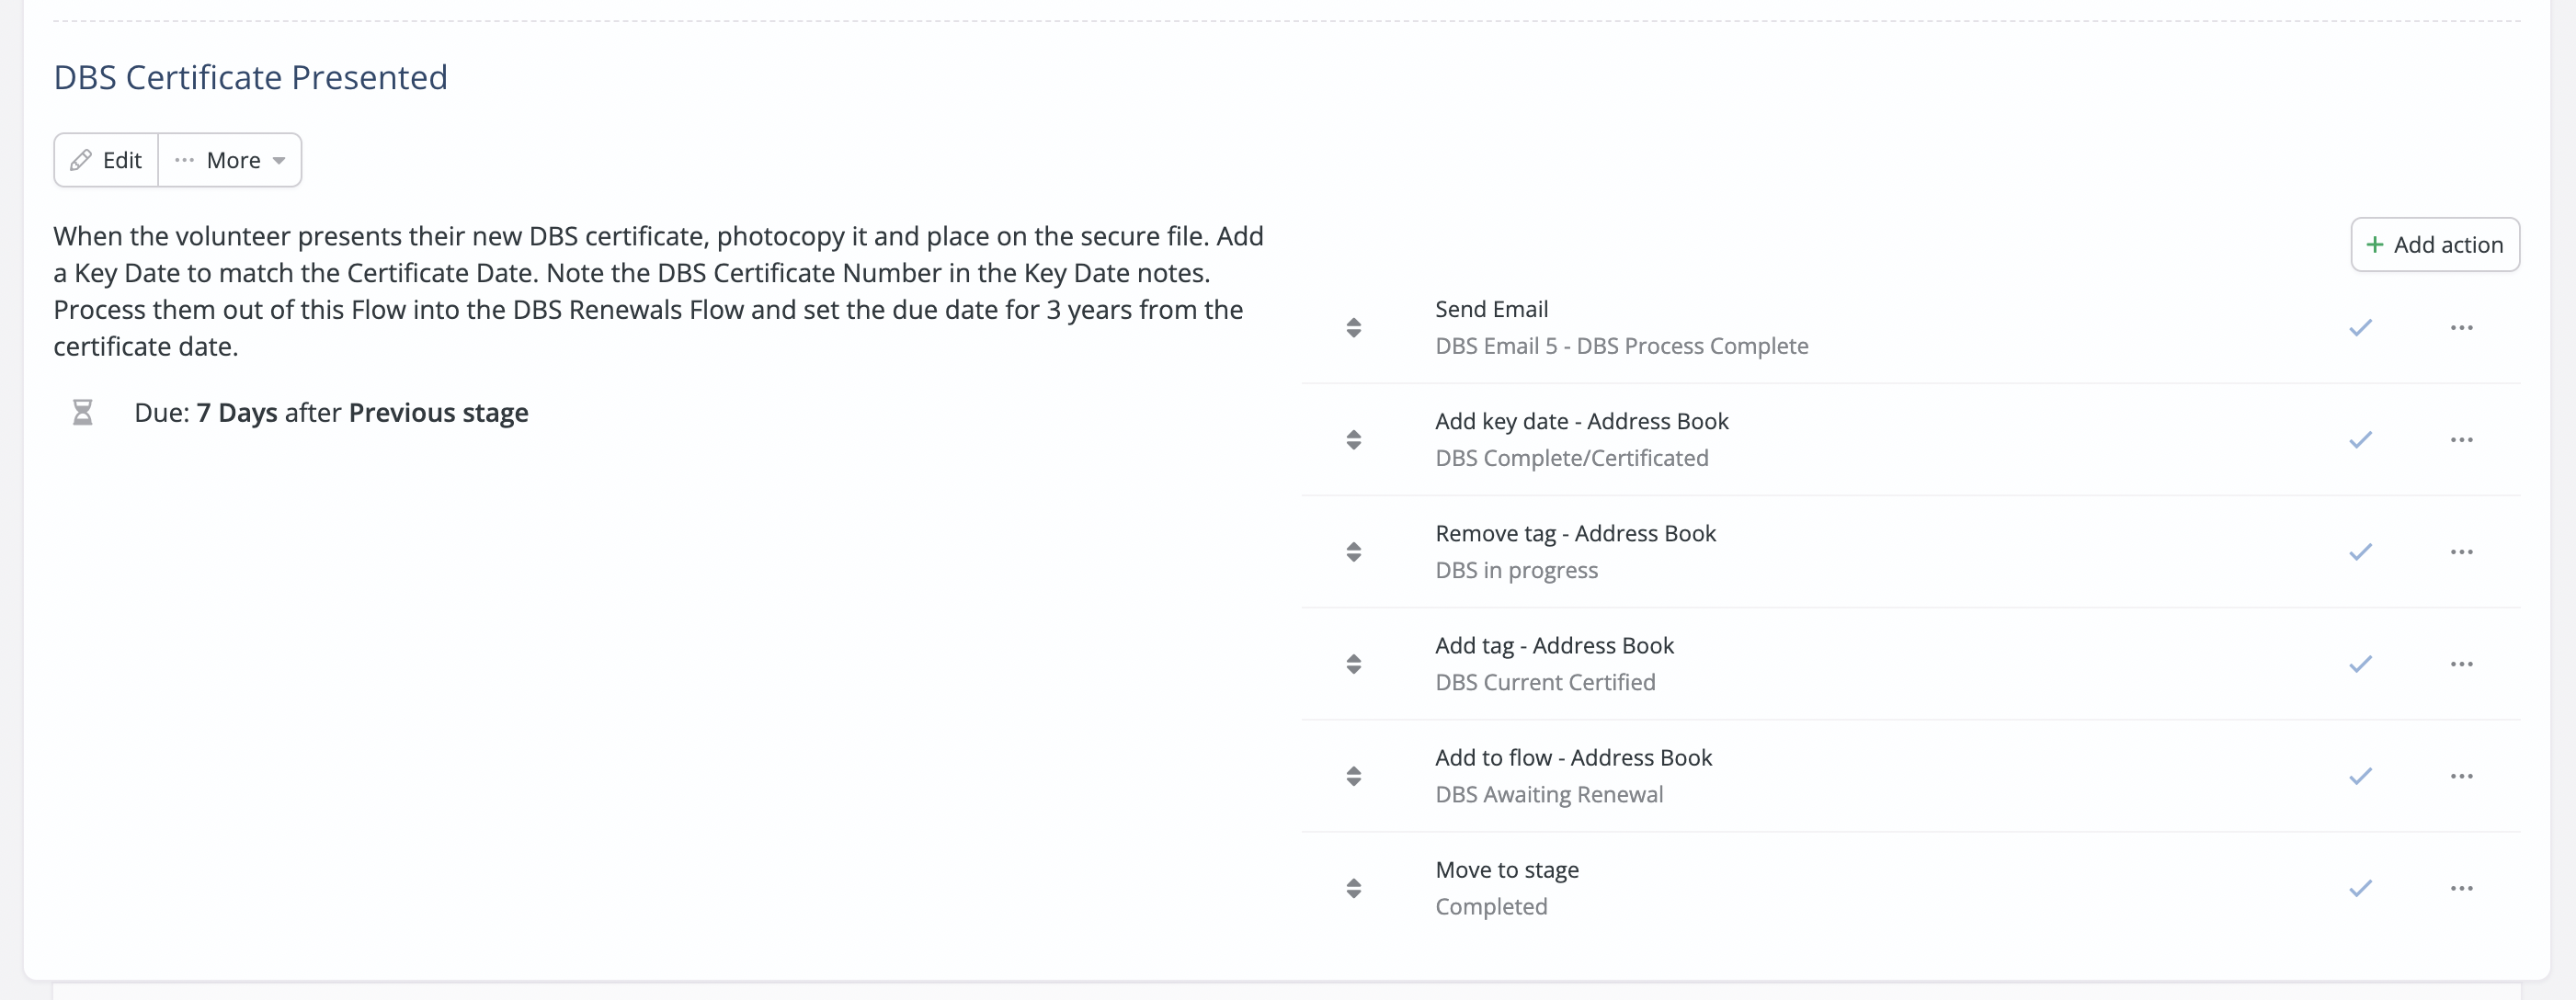Click the drag handle beside Remove tag action
Image resolution: width=2576 pixels, height=1000 pixels.
(1355, 551)
